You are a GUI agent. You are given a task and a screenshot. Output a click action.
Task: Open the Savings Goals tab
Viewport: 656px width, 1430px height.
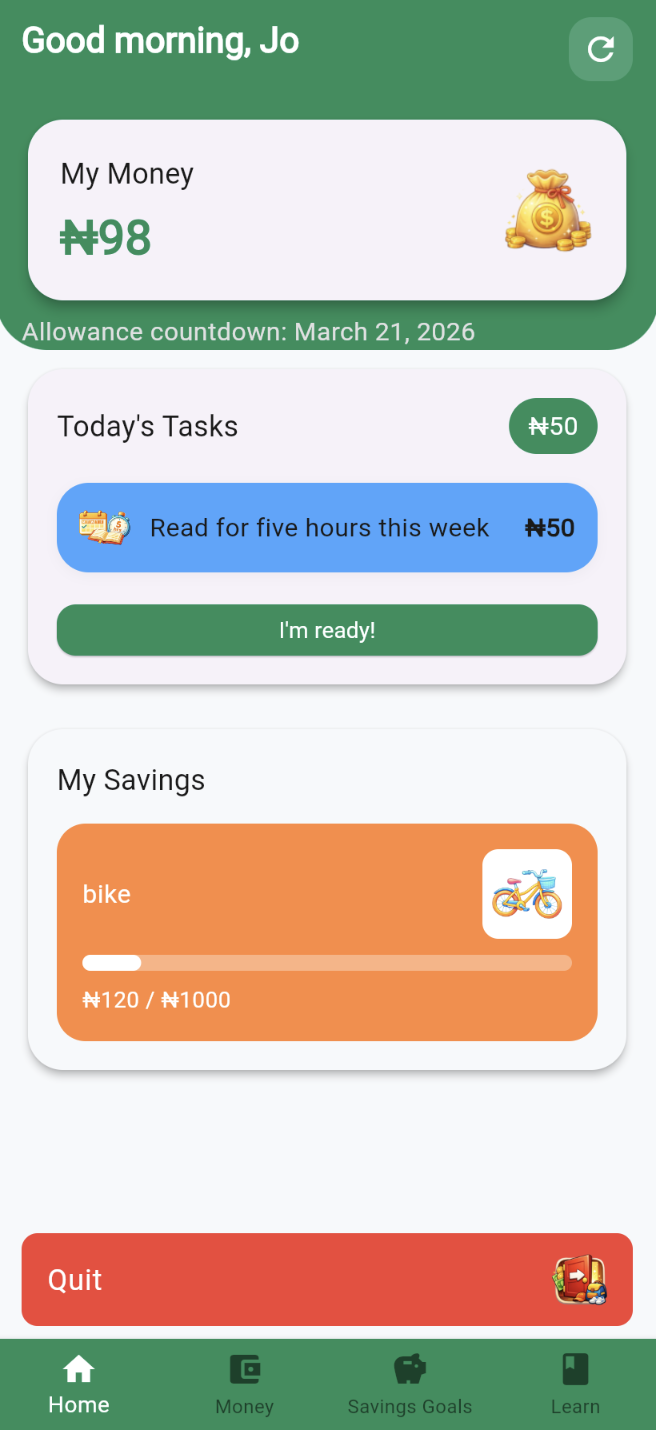point(410,1385)
